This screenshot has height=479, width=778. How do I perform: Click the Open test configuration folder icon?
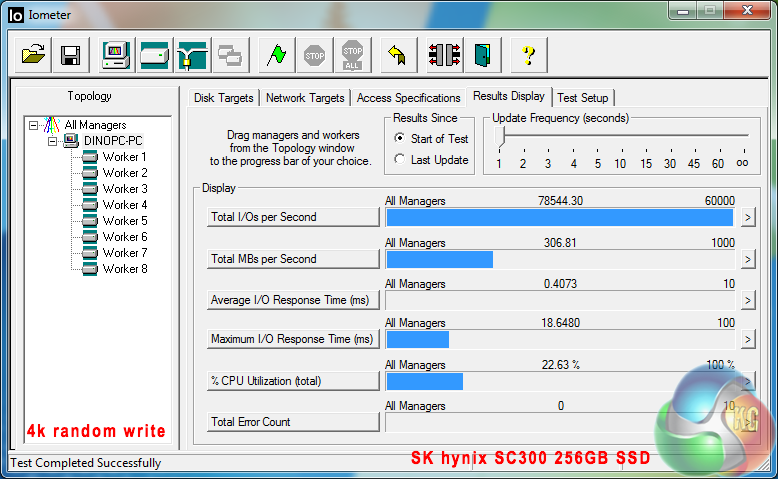(x=34, y=55)
